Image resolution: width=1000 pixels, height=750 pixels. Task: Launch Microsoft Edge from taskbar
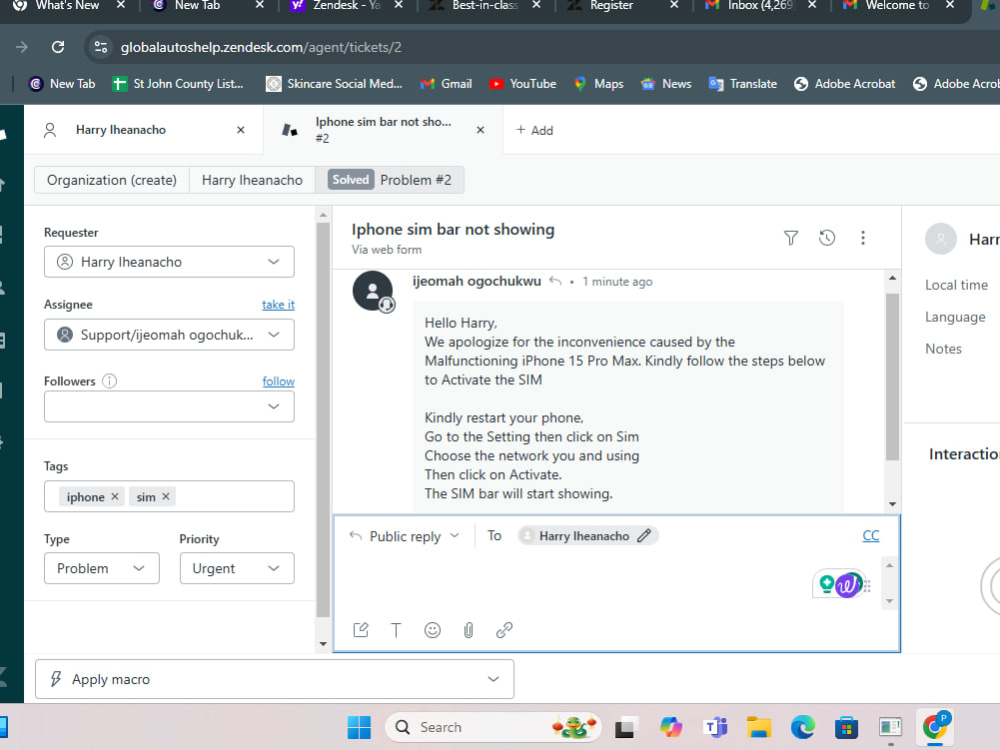pyautogui.click(x=803, y=727)
